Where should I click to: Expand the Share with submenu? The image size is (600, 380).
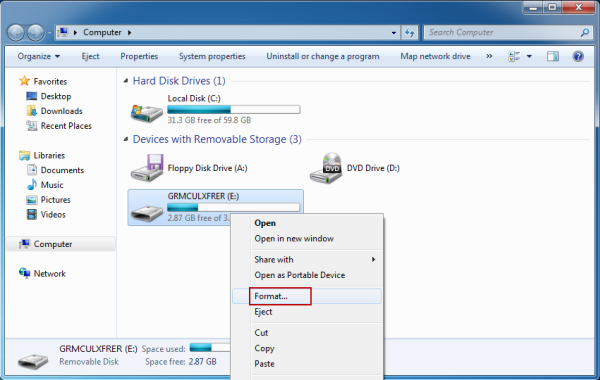(x=307, y=260)
